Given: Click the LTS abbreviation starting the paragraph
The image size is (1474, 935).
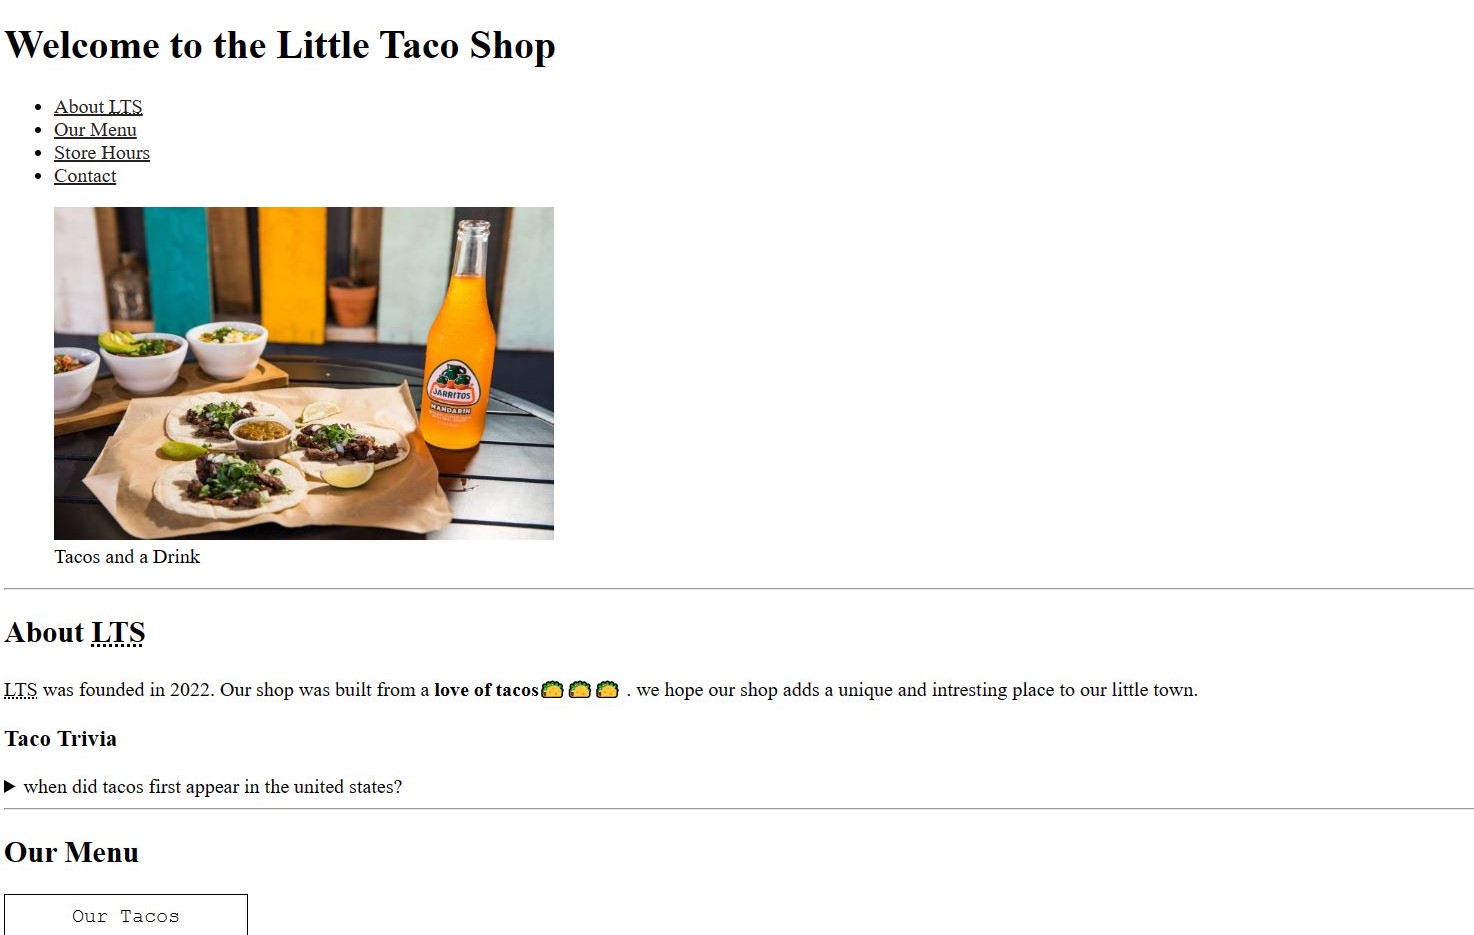Looking at the screenshot, I should pos(20,690).
